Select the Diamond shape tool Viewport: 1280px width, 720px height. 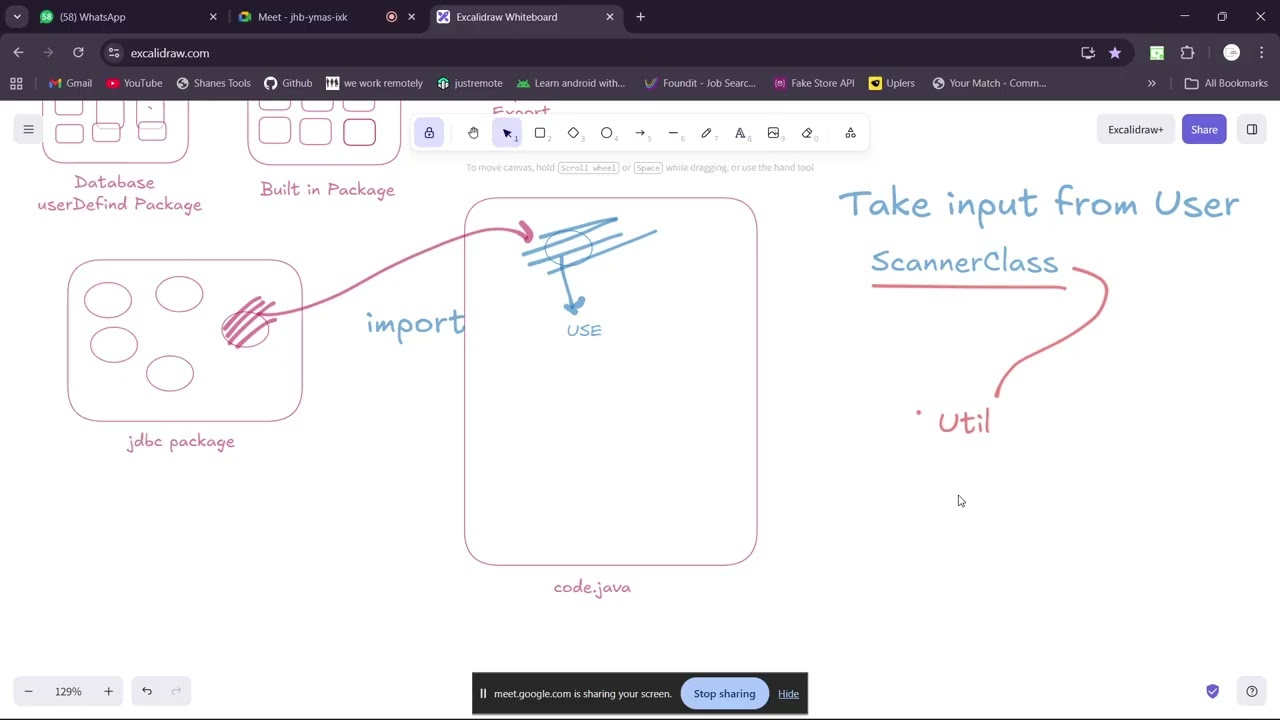pos(573,133)
